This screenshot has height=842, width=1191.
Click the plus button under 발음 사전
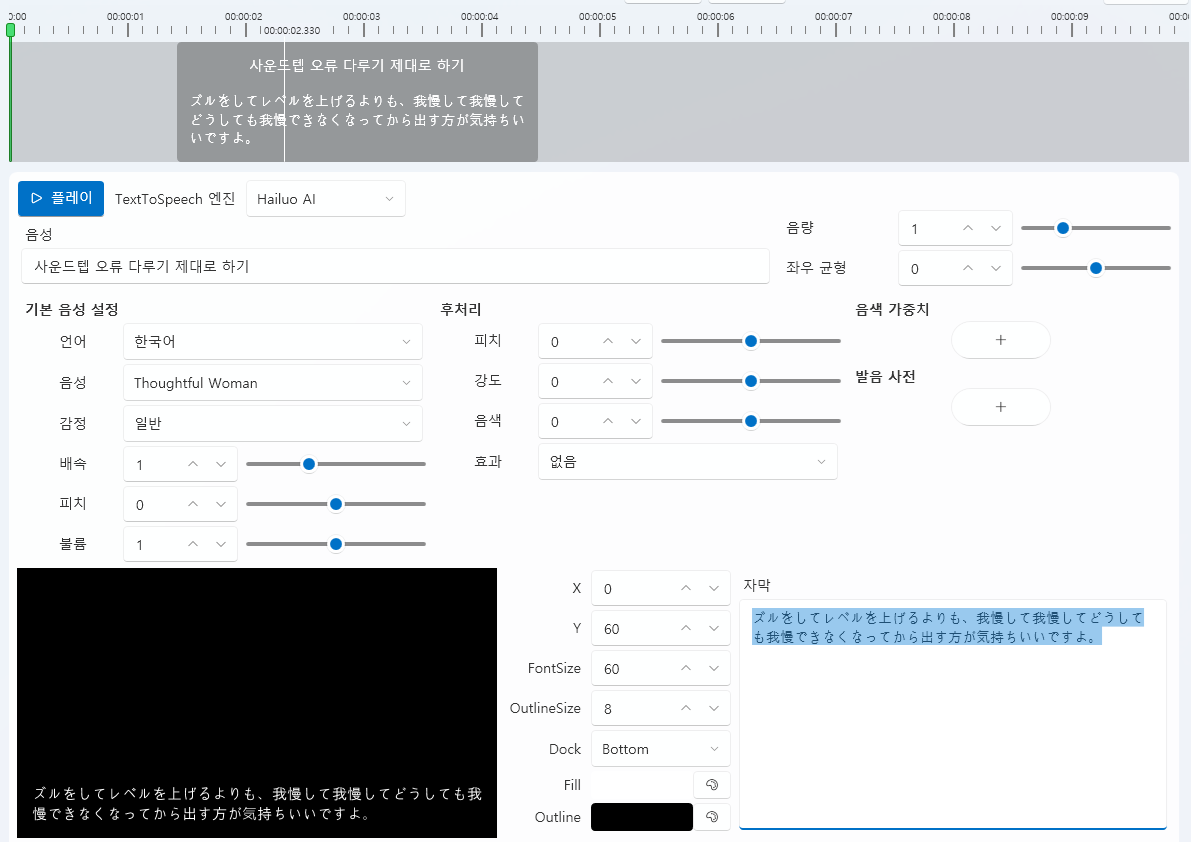coord(1000,407)
